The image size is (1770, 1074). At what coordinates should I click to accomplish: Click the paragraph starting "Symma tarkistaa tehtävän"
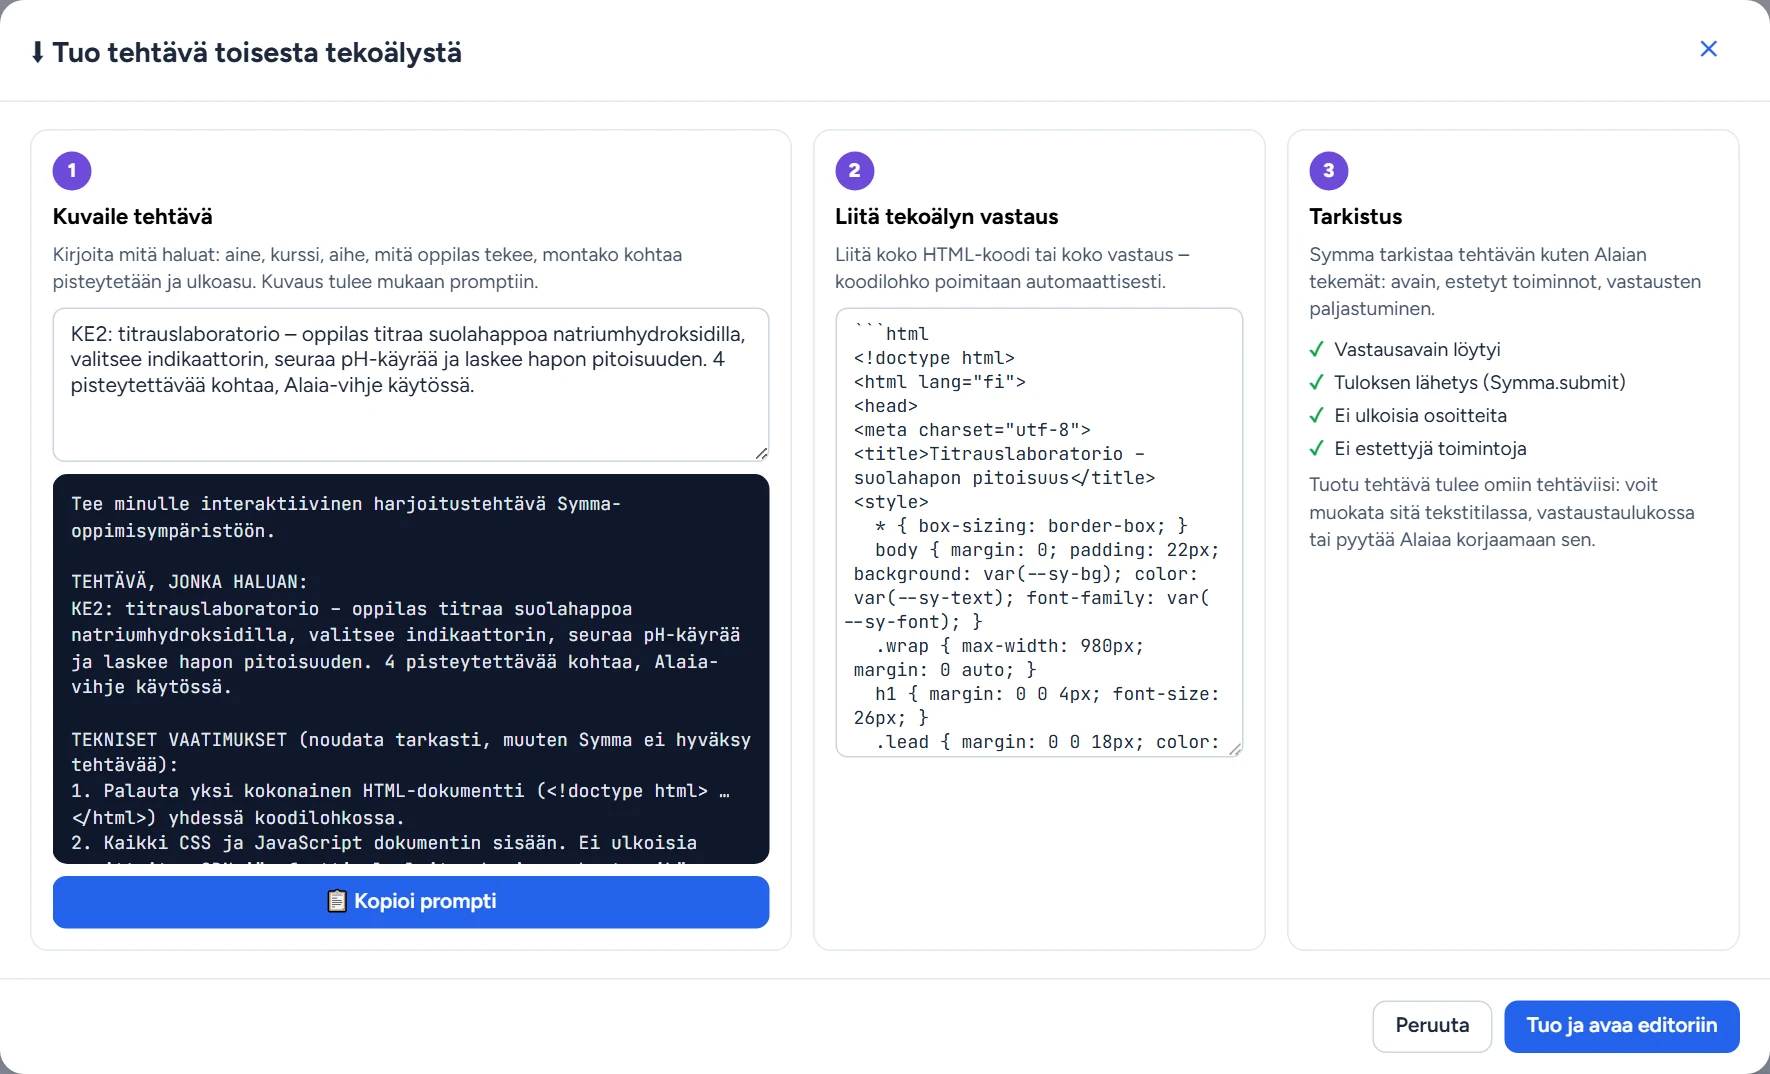coord(1505,282)
